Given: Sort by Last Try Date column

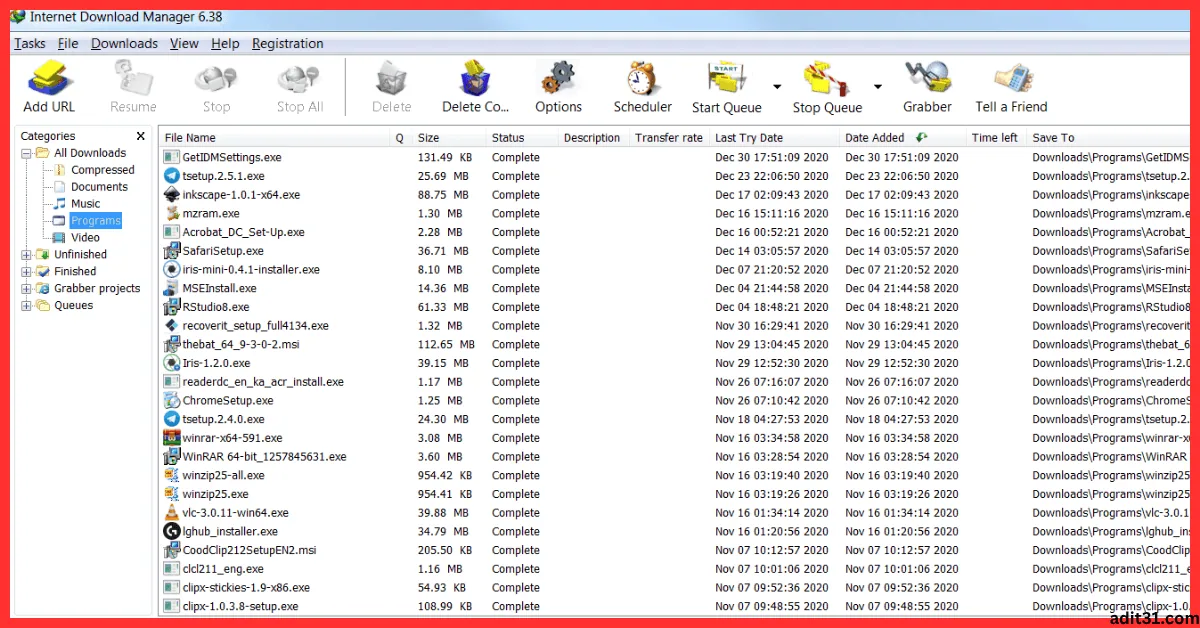Looking at the screenshot, I should click(x=775, y=138).
